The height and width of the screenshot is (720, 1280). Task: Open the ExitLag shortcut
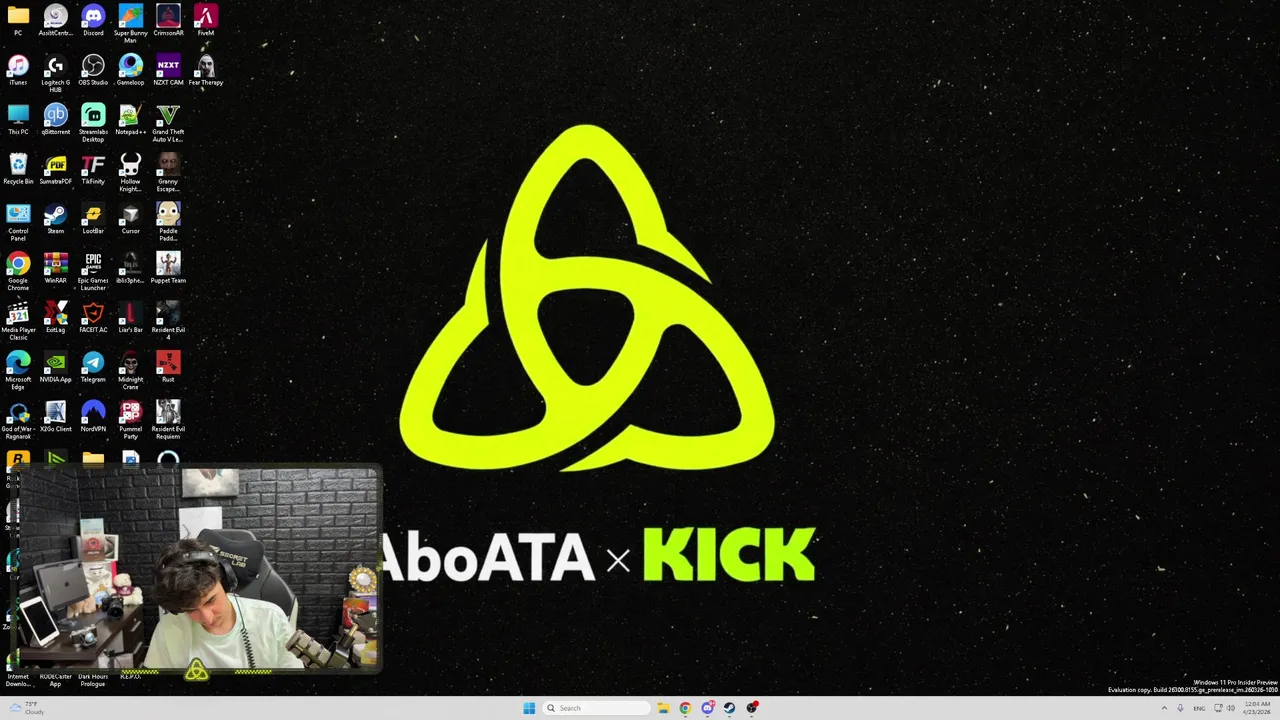pyautogui.click(x=55, y=317)
